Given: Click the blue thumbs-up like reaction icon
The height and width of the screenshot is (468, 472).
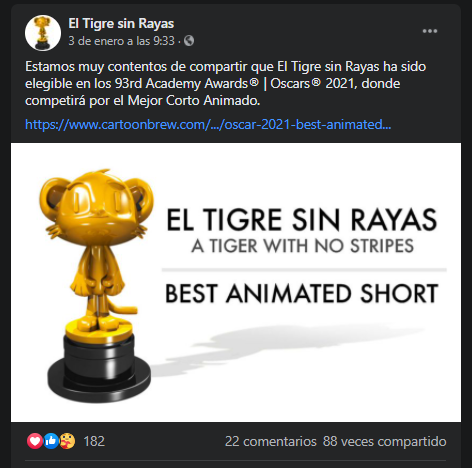Looking at the screenshot, I should pyautogui.click(x=51, y=441).
